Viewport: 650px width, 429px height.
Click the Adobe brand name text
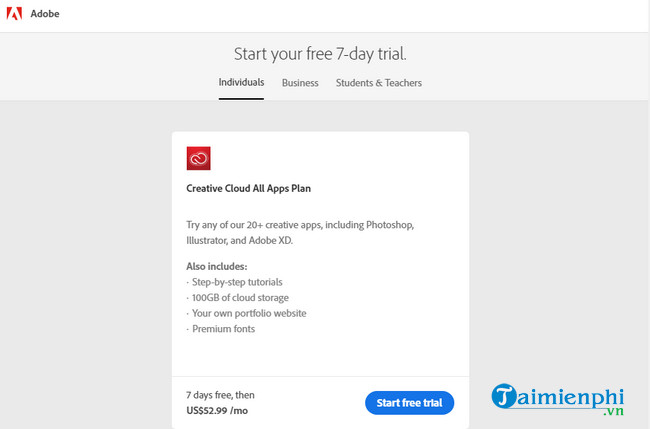[x=45, y=14]
